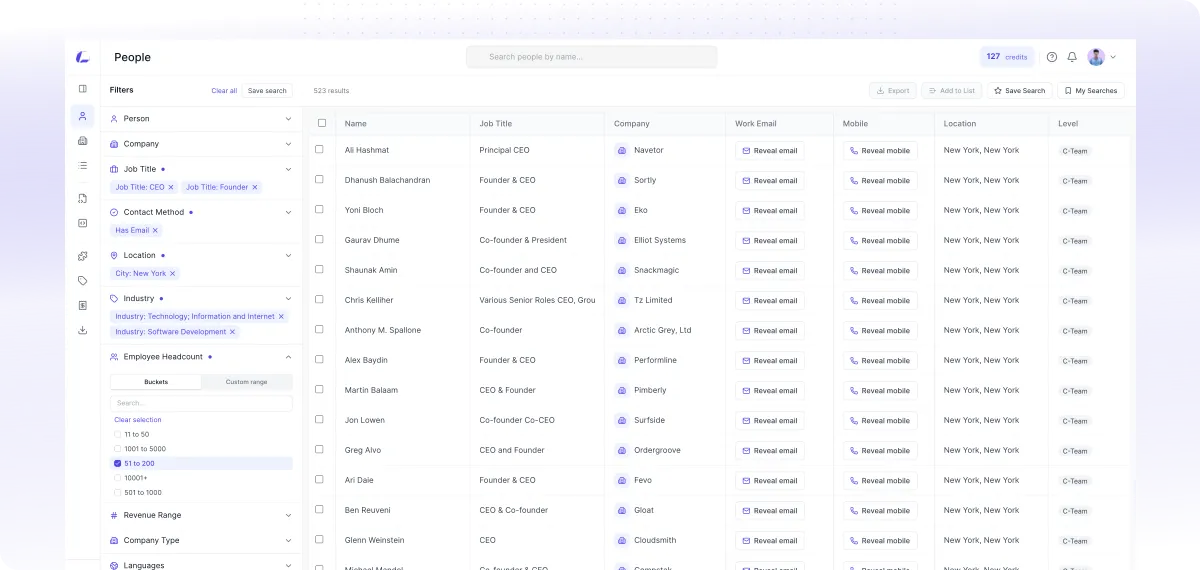
Task: Select the checkbox for Ali Hashmat
Action: pos(320,149)
